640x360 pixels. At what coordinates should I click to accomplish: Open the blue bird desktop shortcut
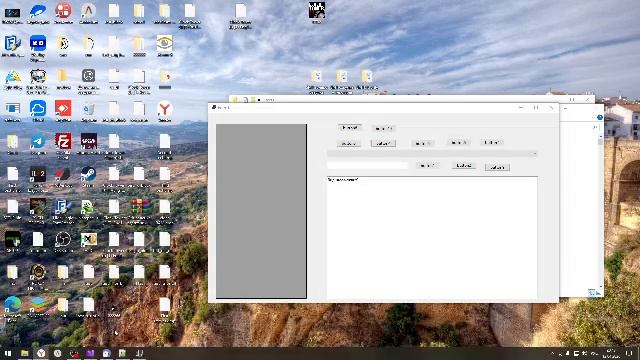pyautogui.click(x=38, y=11)
